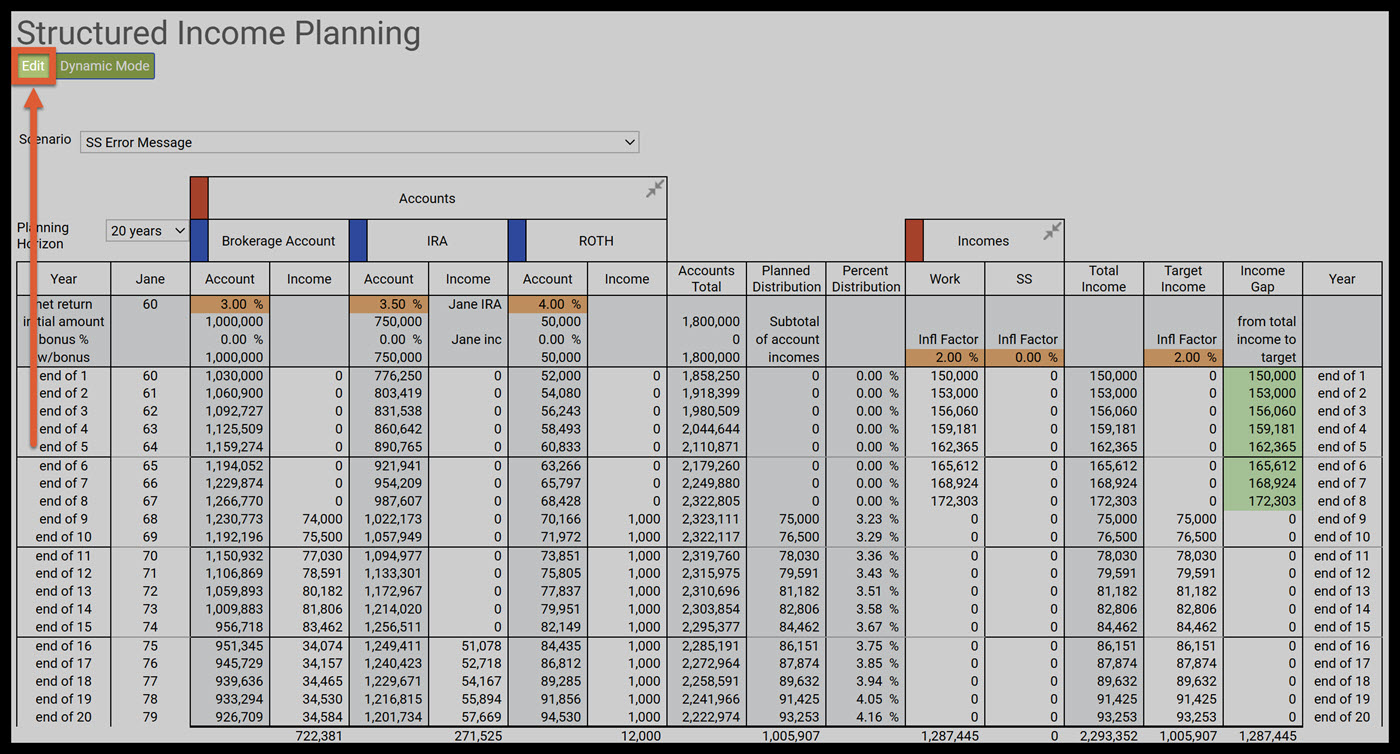The image size is (1400, 754).
Task: Click the red swatch beside Incomes header
Action: pyautogui.click(x=914, y=241)
